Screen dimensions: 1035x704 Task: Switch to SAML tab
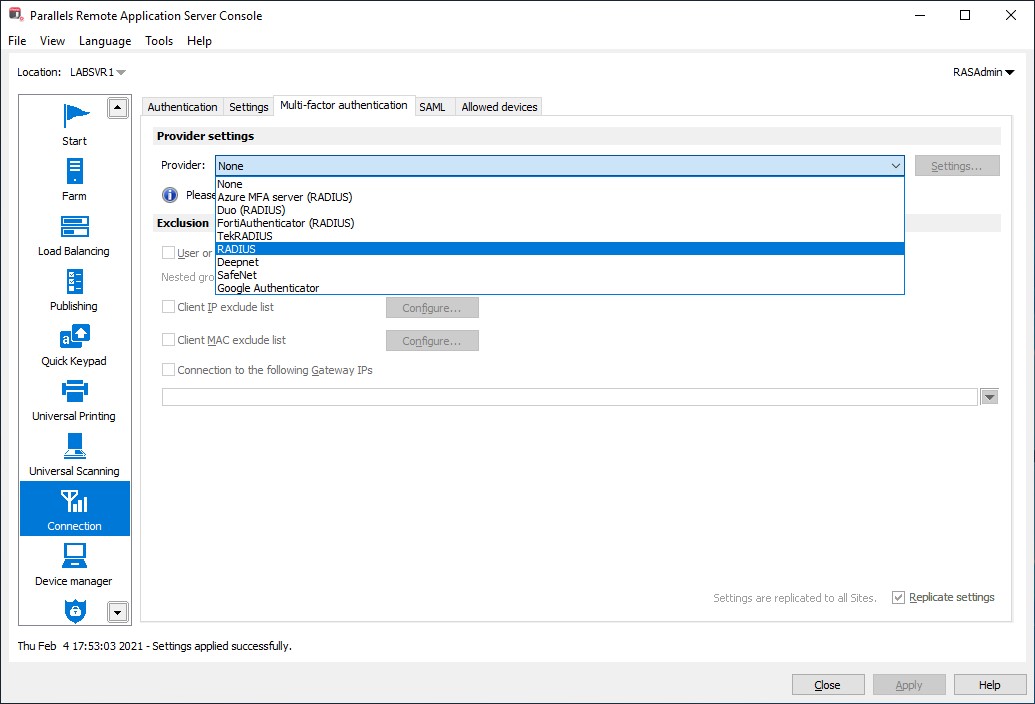click(432, 107)
